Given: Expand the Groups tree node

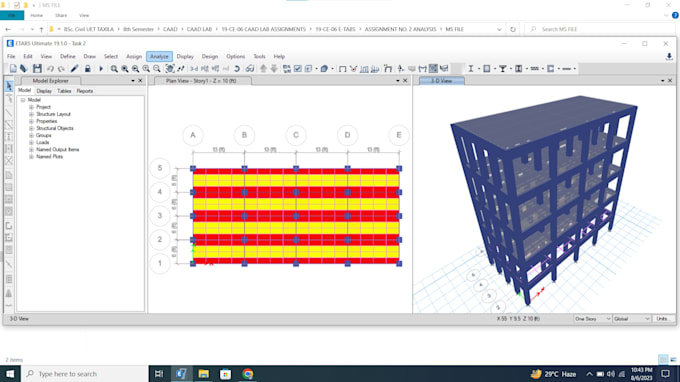Looking at the screenshot, I should click(x=31, y=135).
